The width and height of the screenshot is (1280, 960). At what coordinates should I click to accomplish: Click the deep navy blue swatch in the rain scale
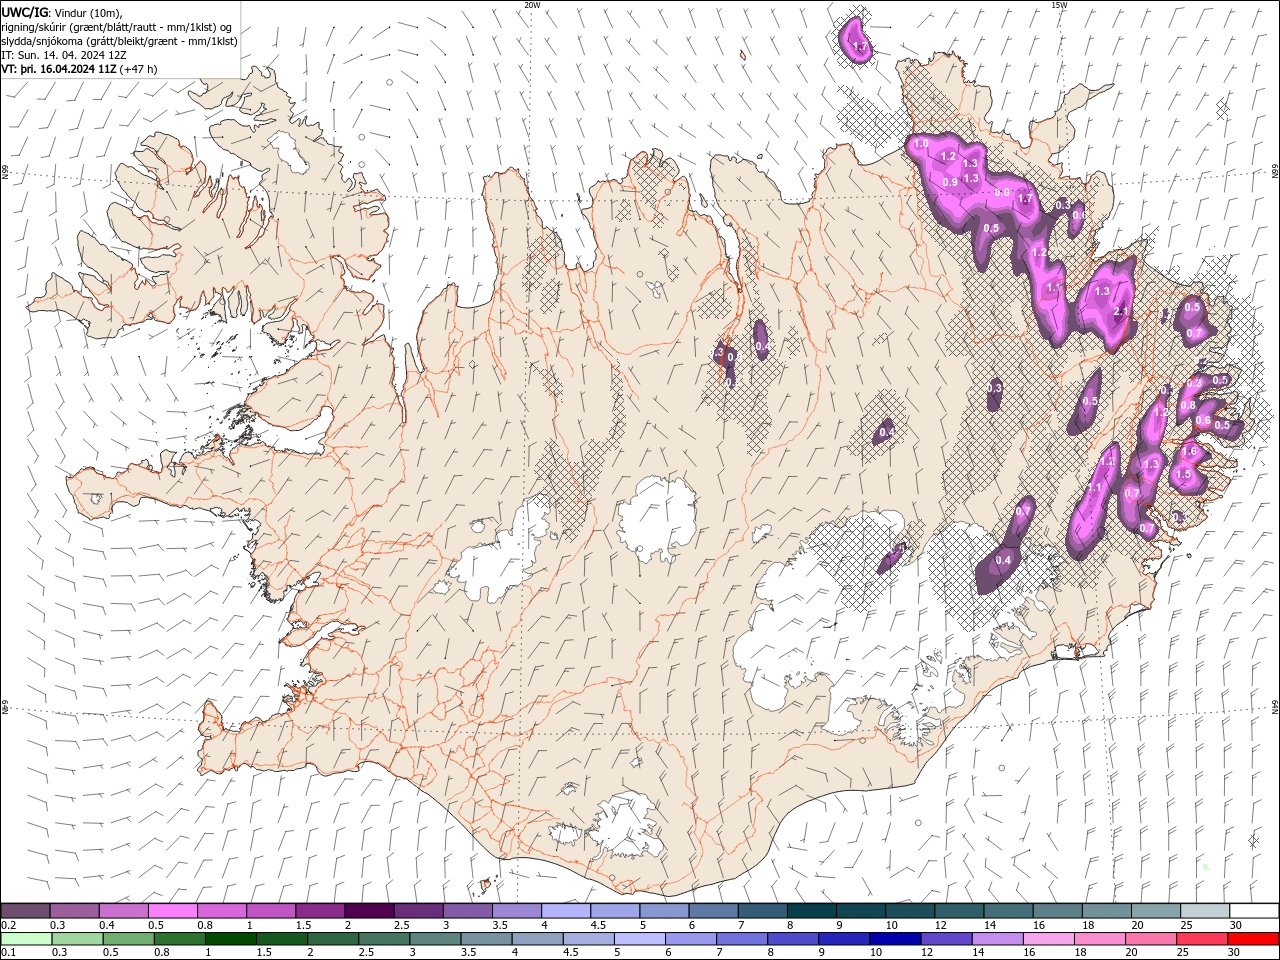(895, 939)
